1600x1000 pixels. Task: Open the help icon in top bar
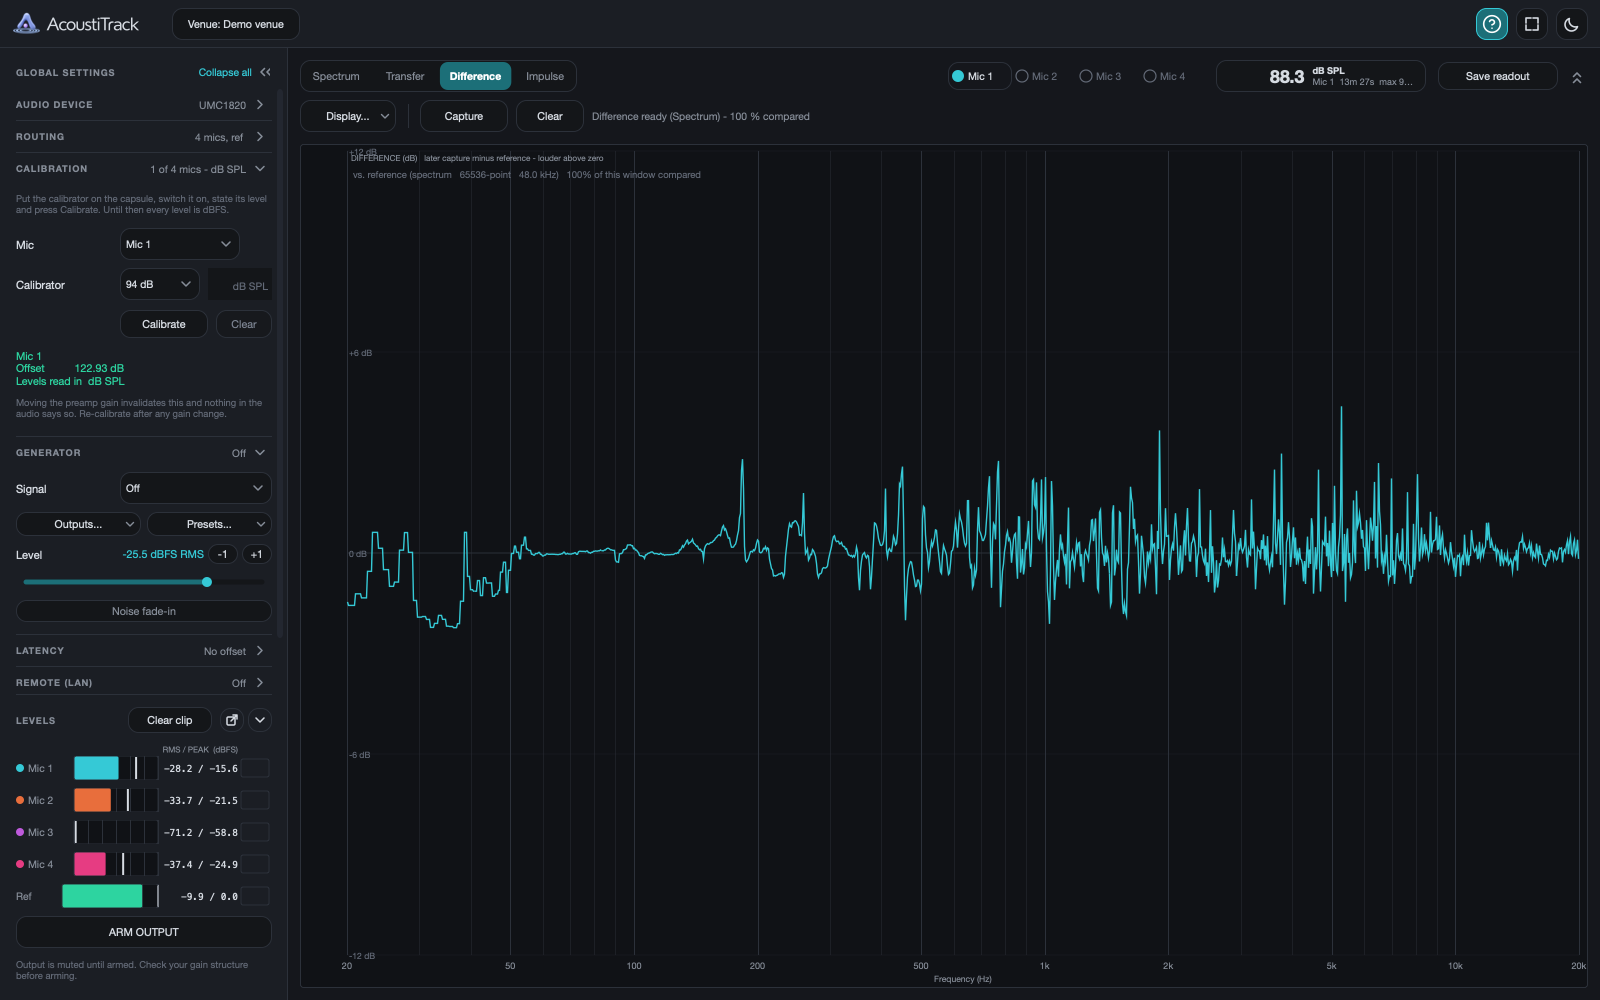(x=1491, y=24)
